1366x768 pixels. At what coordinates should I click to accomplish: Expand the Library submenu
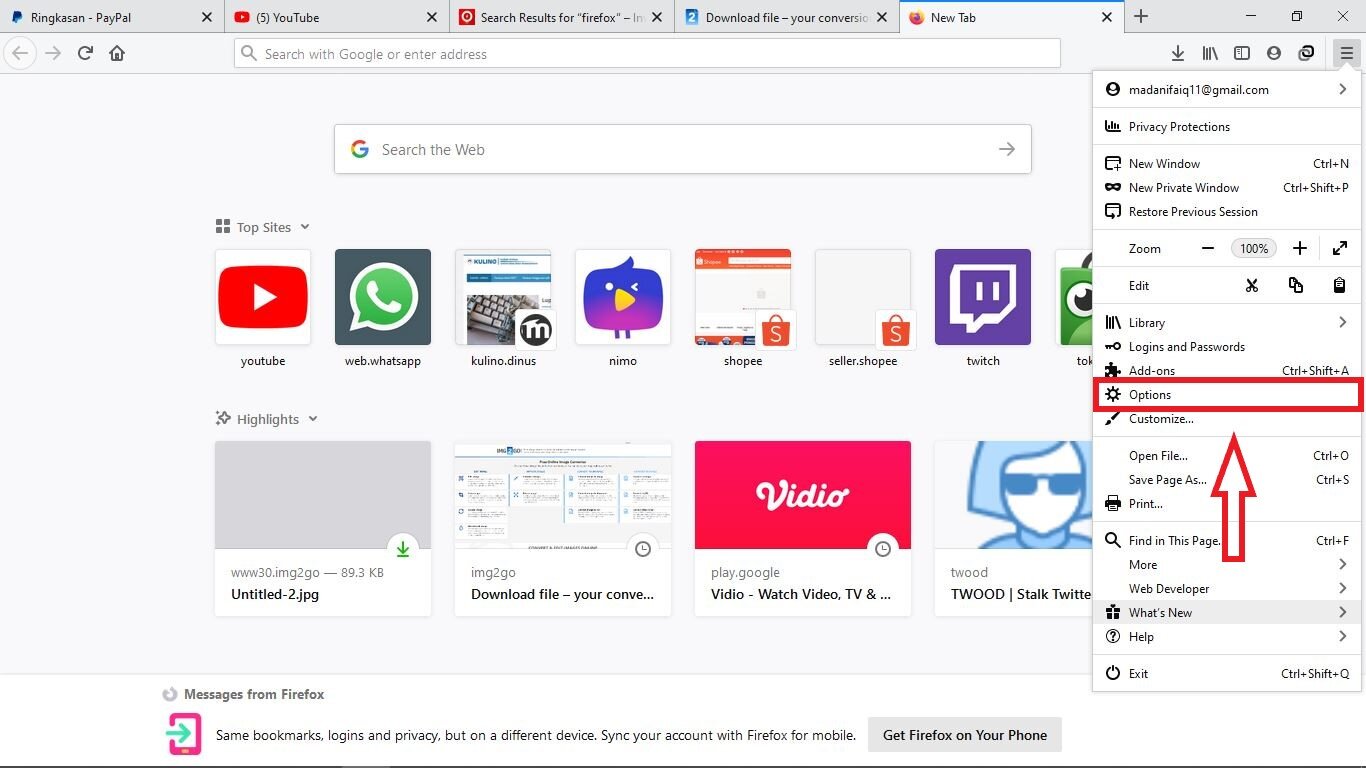(1342, 322)
